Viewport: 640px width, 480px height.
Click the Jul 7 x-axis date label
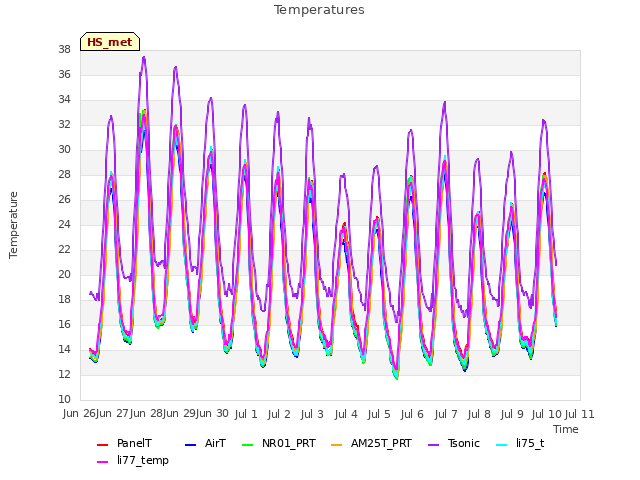click(446, 414)
